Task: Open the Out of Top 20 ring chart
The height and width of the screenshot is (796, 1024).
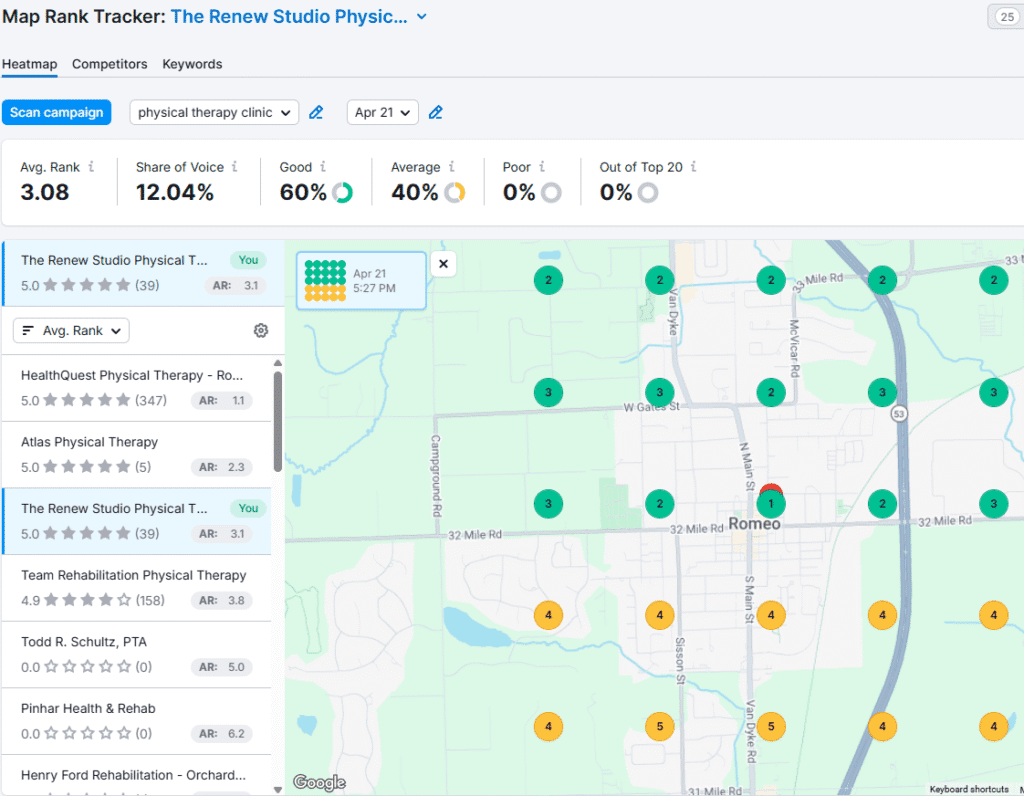Action: (648, 193)
